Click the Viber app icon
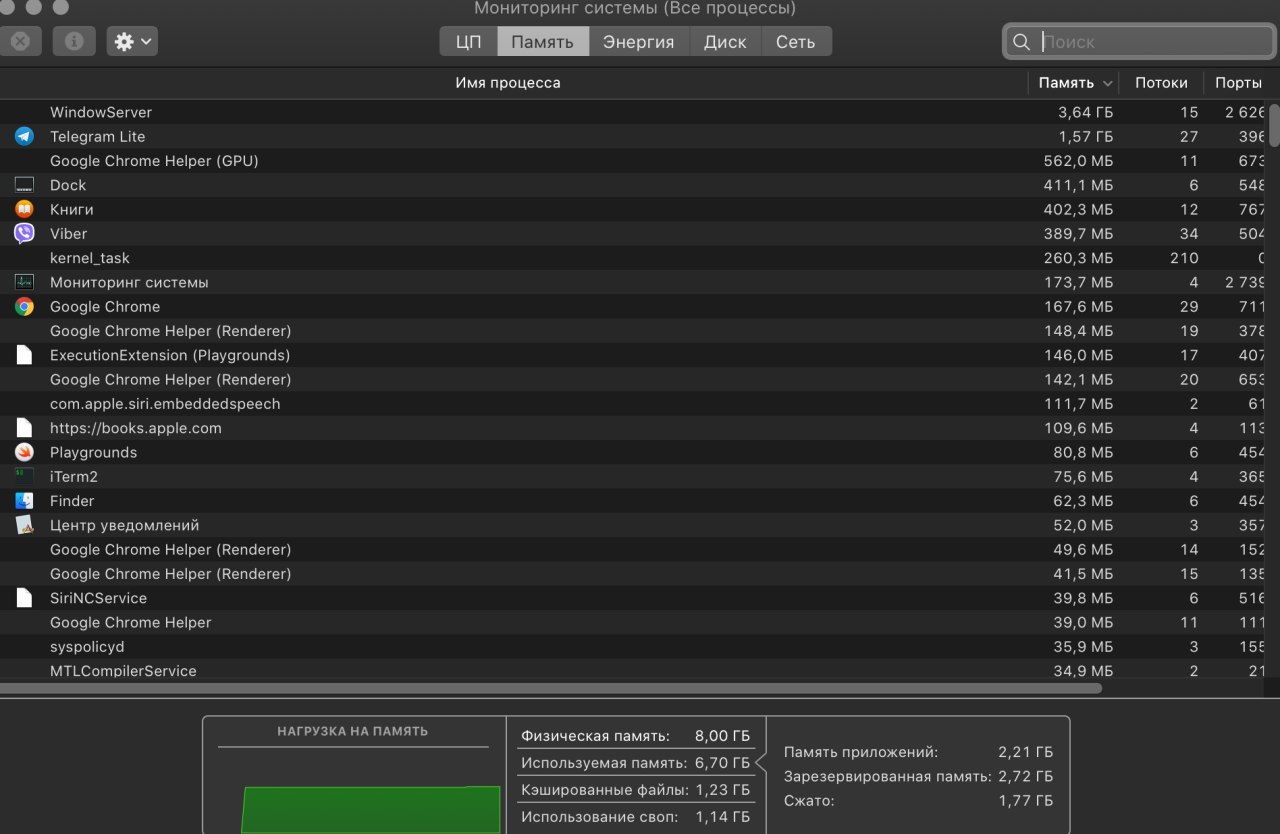Screen dimensions: 1280x834 24,233
